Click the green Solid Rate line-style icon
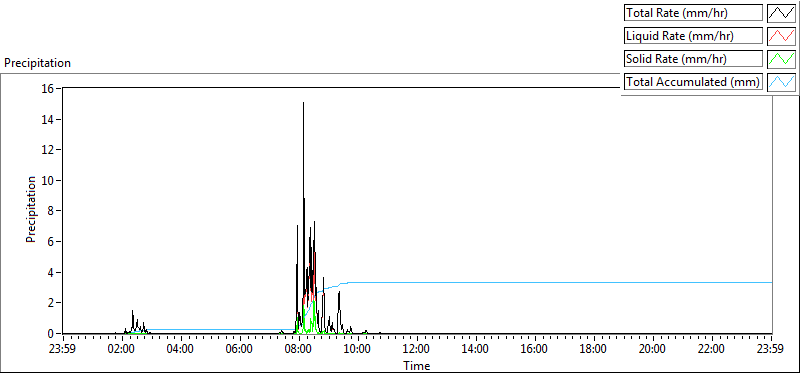 781,59
